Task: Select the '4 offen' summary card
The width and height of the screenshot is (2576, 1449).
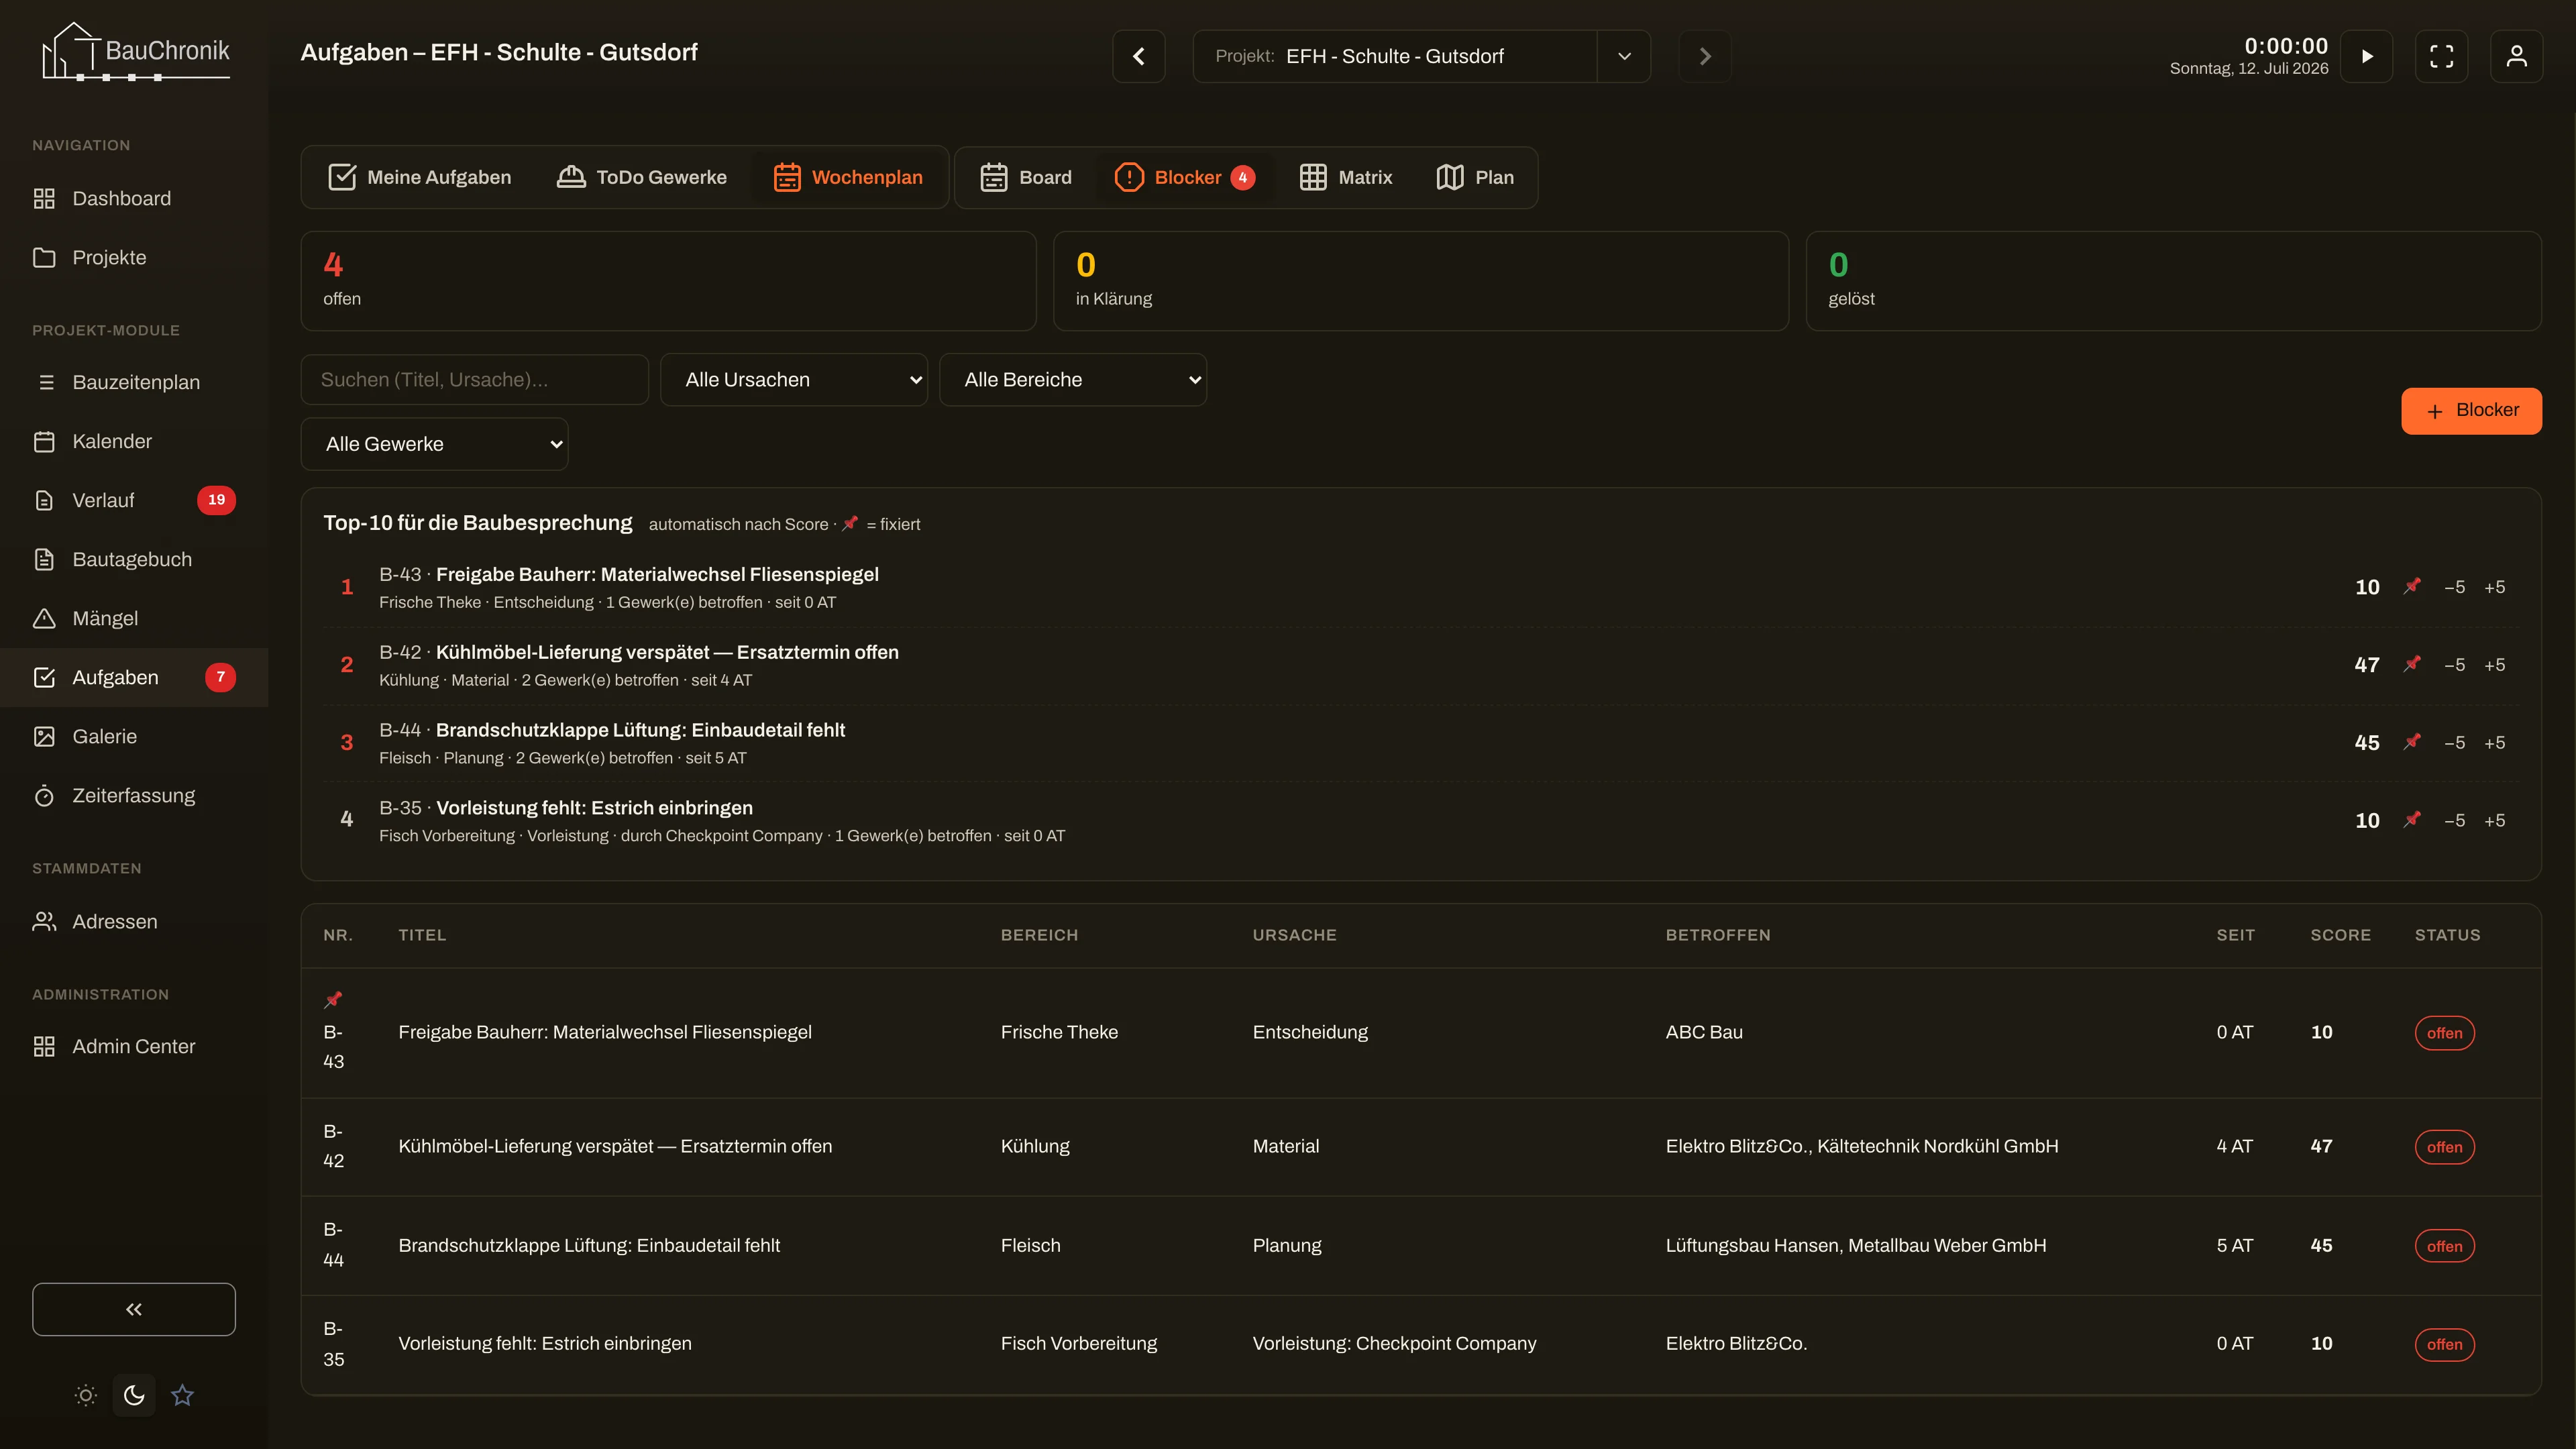Action: click(668, 281)
